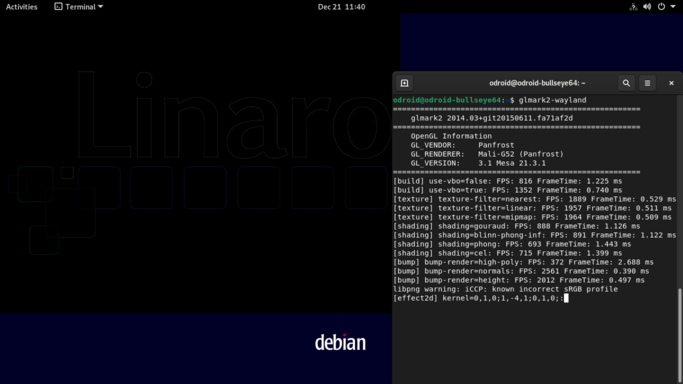Click the network status icon

click(633, 7)
